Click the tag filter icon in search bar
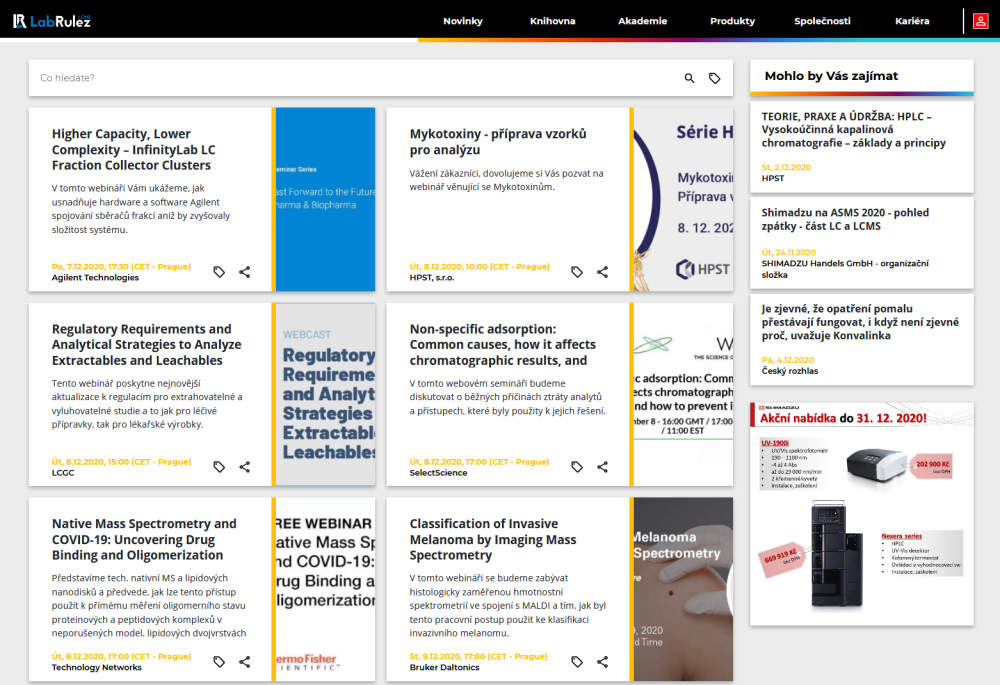The width and height of the screenshot is (1000, 685). tap(714, 78)
